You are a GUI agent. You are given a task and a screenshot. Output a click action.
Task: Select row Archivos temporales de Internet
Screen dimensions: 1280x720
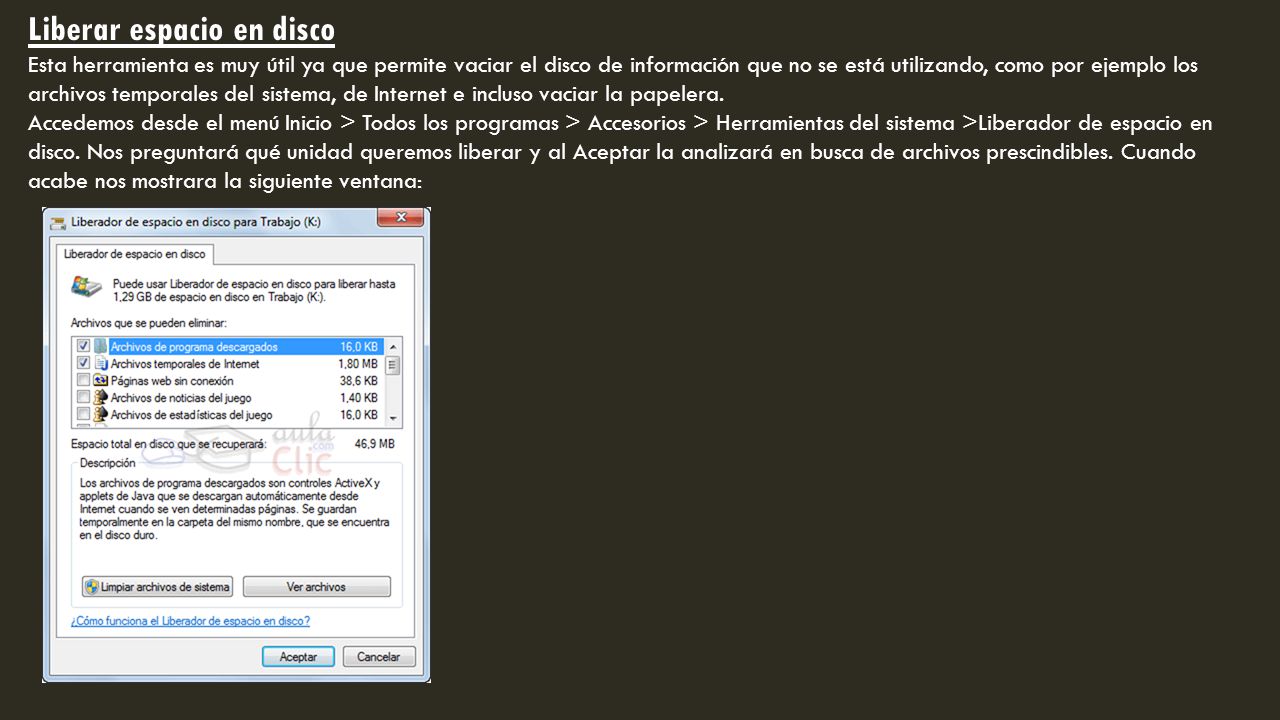point(229,364)
